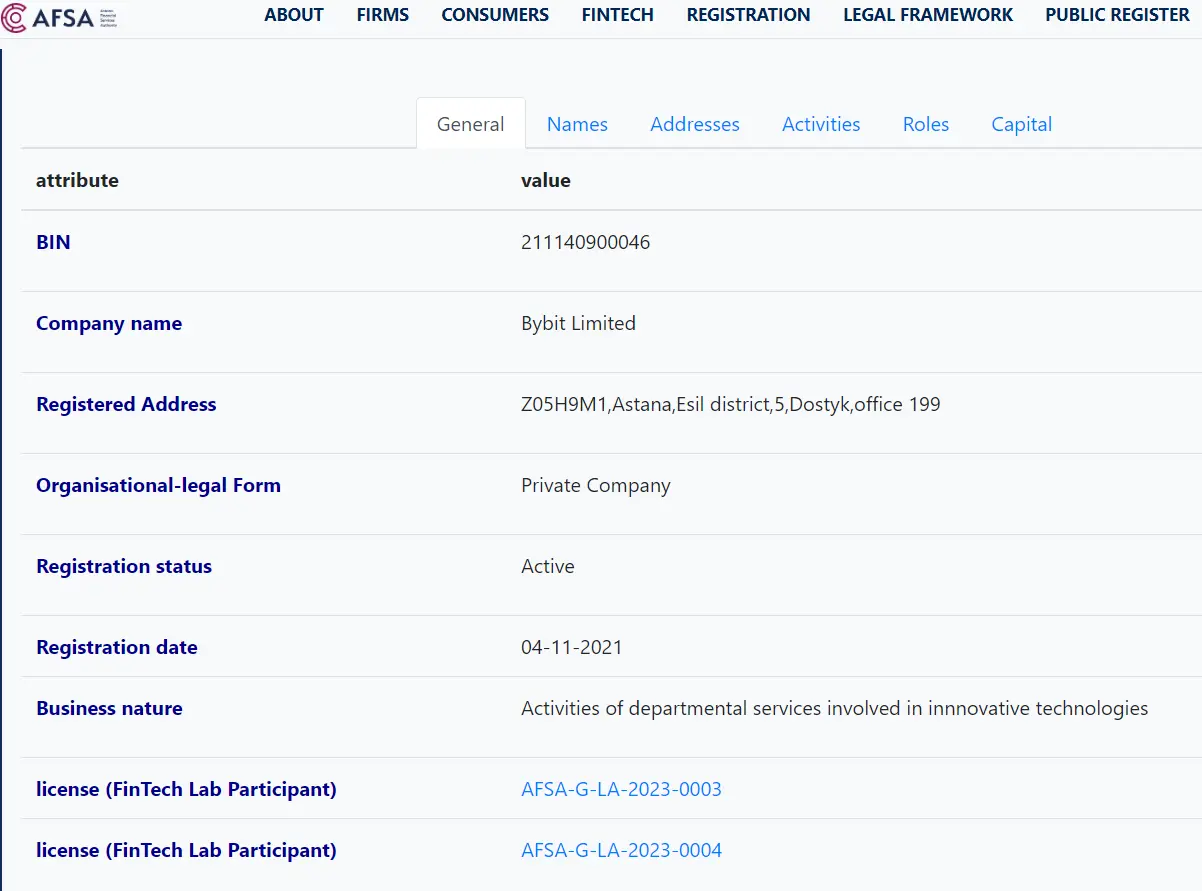
Task: Open license AFSA-G-LA-2023-0003 link
Action: (x=621, y=789)
